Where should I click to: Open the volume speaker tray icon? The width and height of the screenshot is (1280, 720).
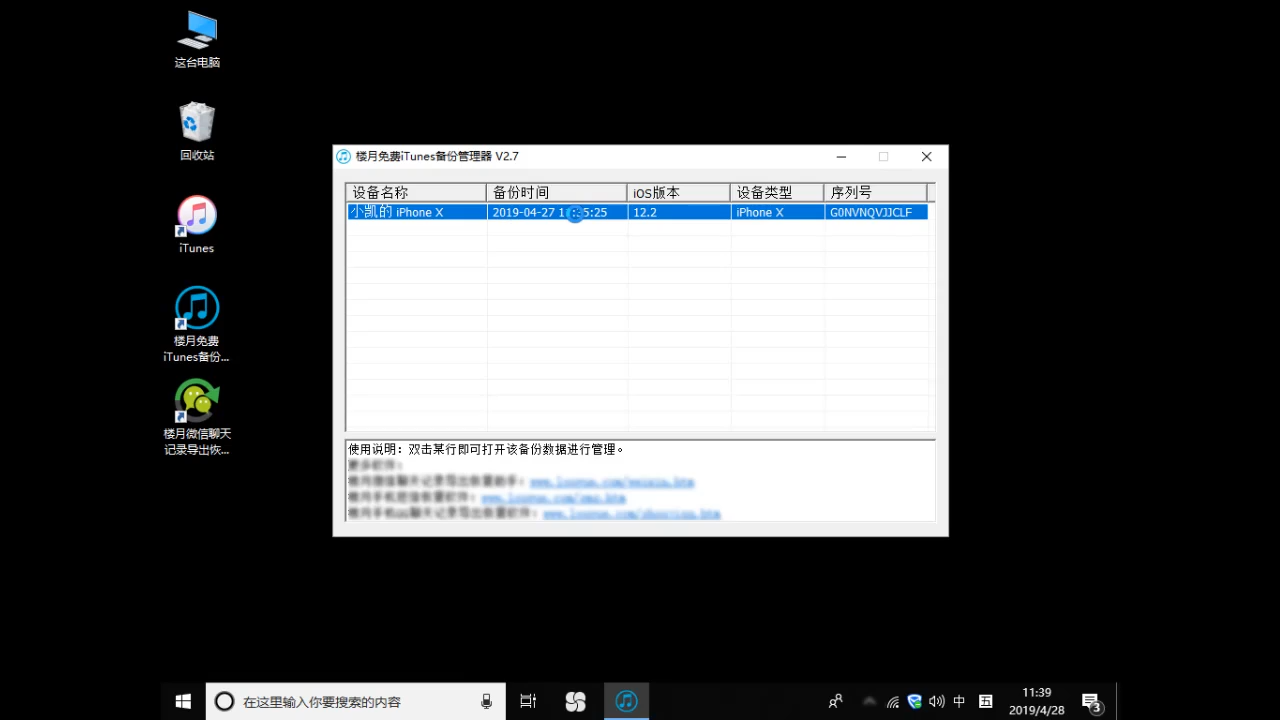pyautogui.click(x=936, y=702)
